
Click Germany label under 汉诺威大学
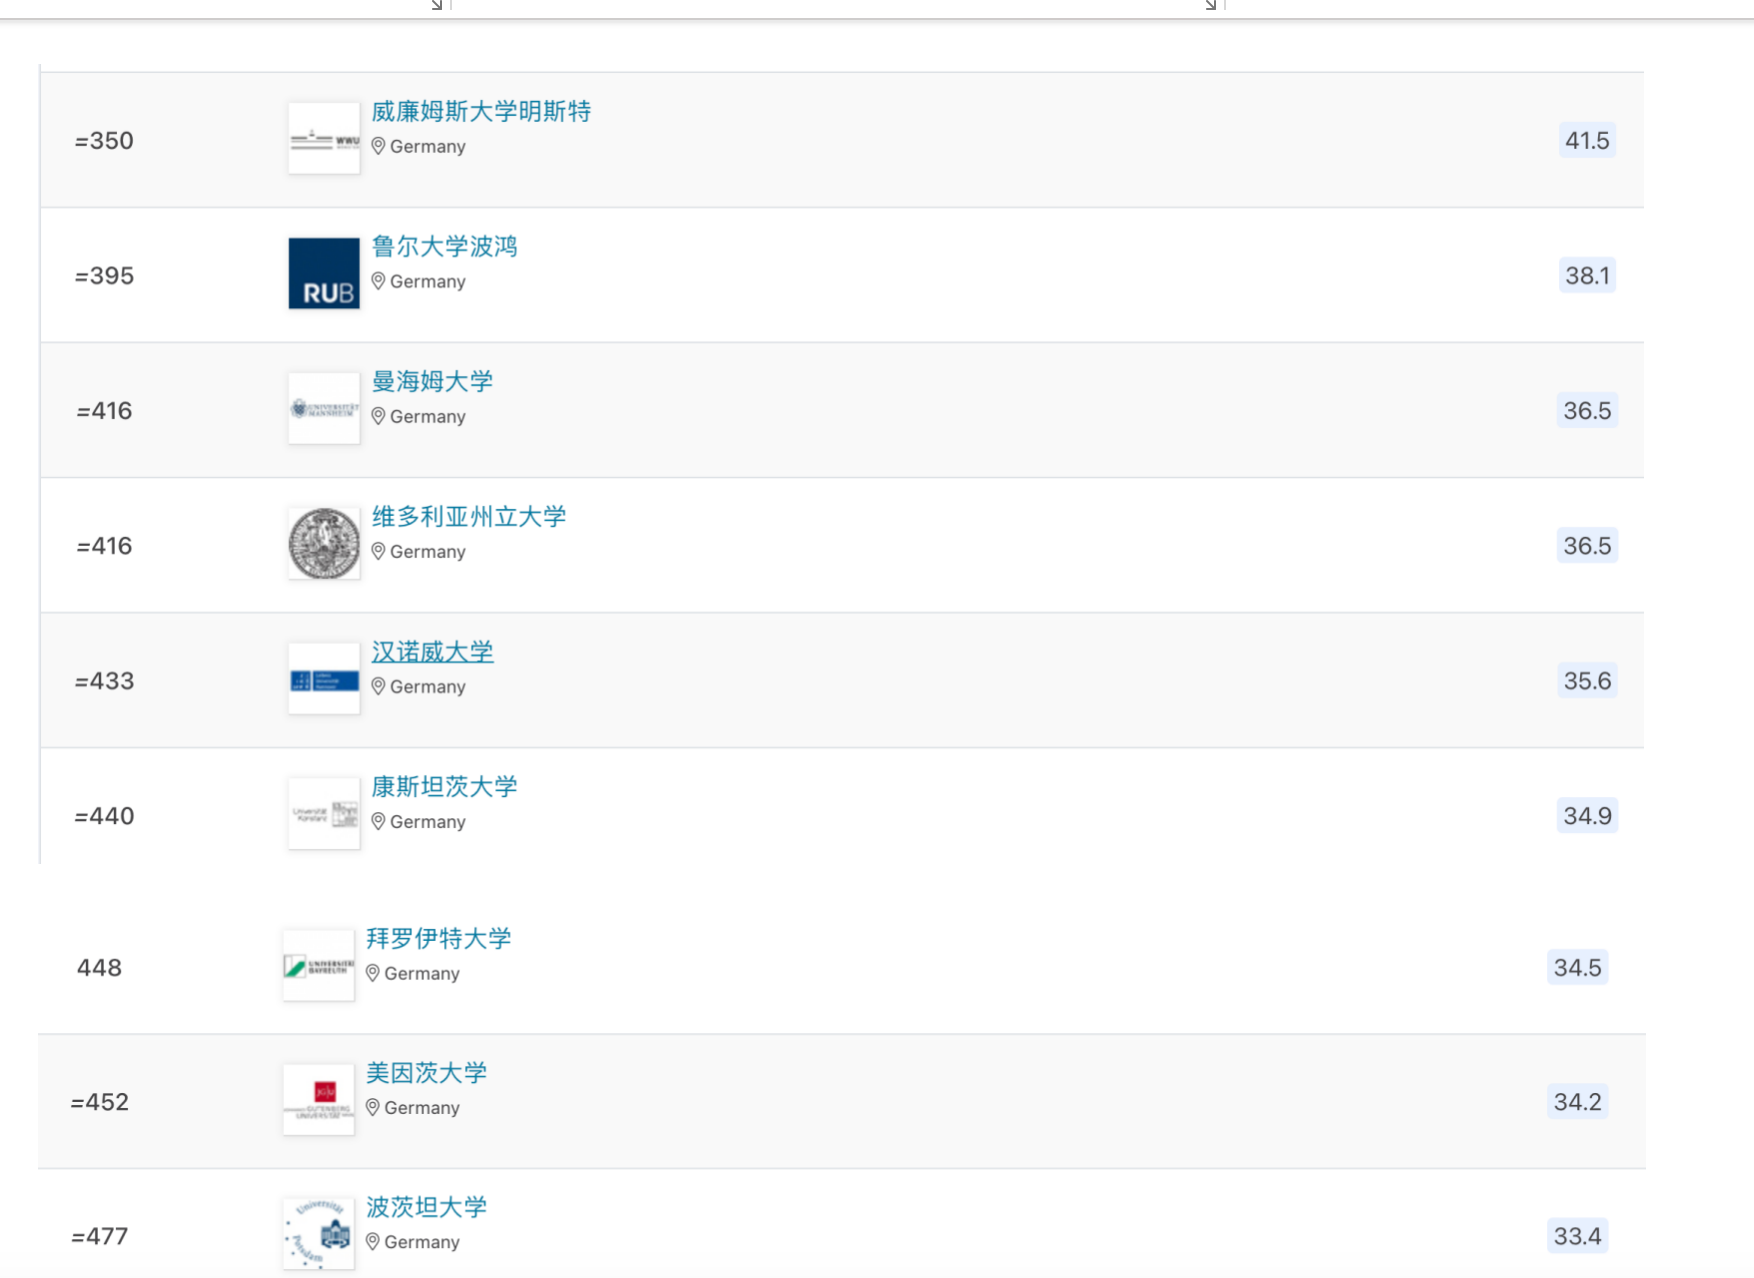tap(428, 687)
